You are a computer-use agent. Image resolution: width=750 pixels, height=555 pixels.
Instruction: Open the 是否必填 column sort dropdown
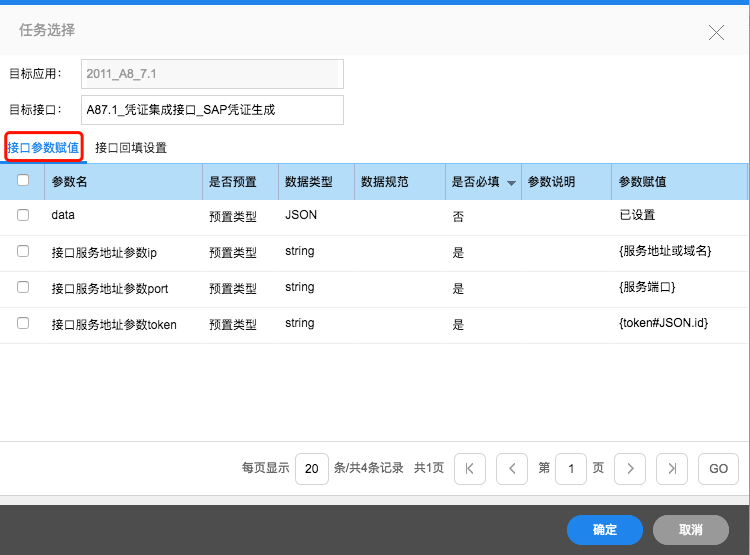(511, 183)
